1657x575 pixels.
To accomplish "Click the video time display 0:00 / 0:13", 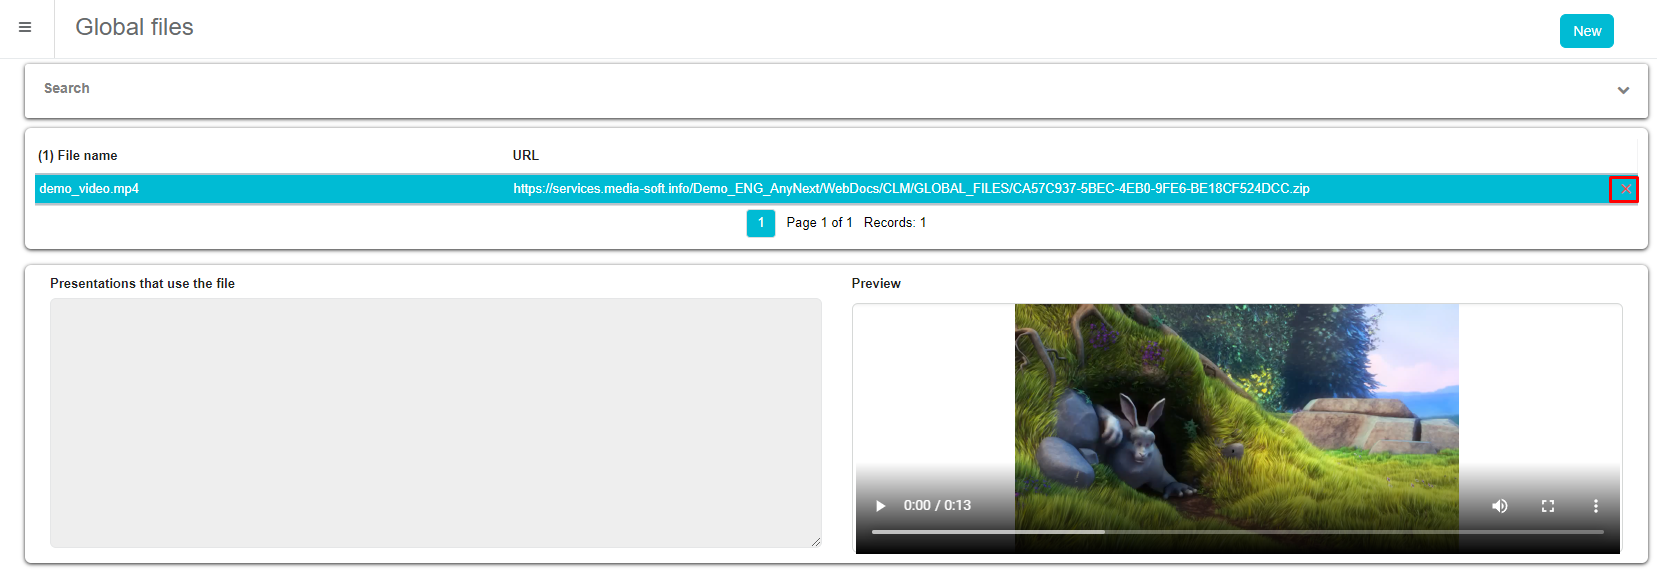I will coord(937,506).
